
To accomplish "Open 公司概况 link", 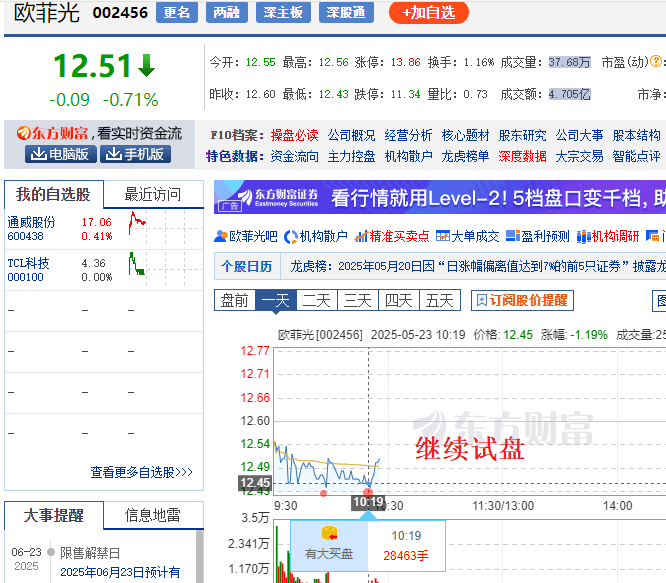I will [351, 135].
